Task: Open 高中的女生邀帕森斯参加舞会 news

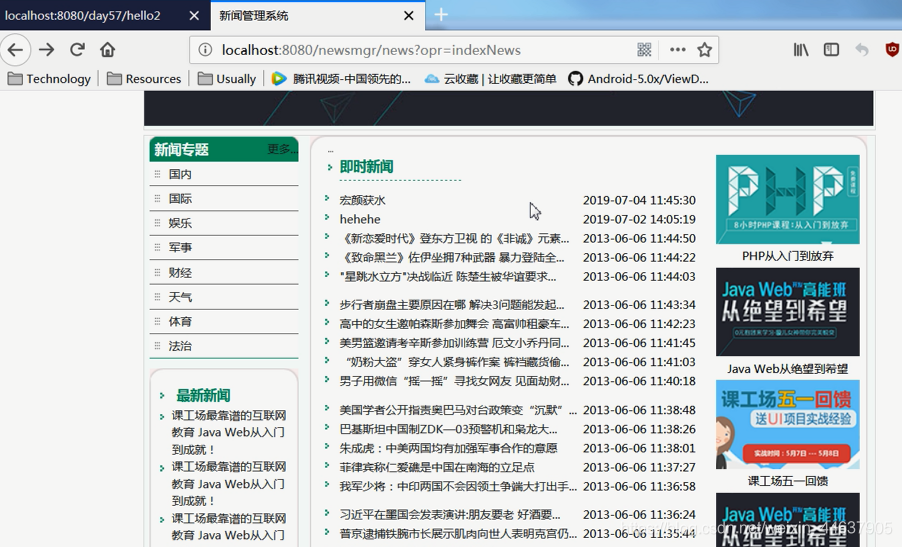Action: point(454,324)
